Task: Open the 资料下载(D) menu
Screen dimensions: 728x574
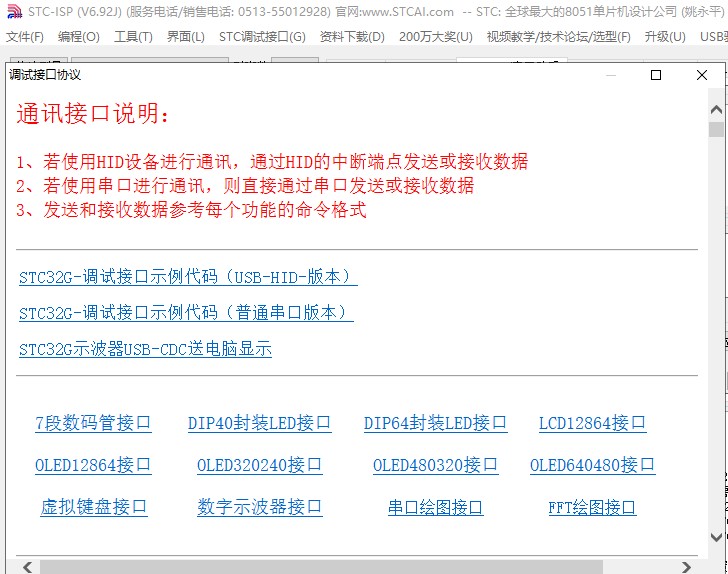Action: pyautogui.click(x=352, y=36)
